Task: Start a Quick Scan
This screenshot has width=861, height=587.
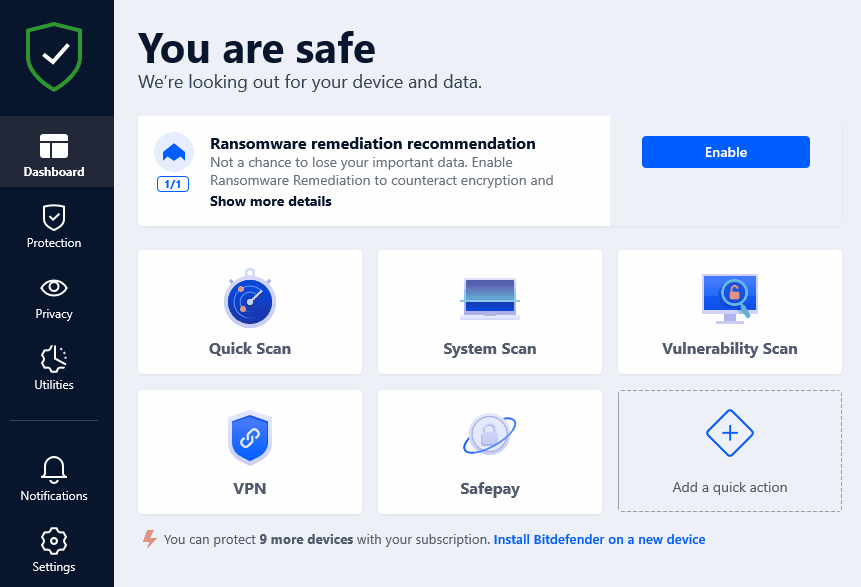Action: [x=250, y=311]
